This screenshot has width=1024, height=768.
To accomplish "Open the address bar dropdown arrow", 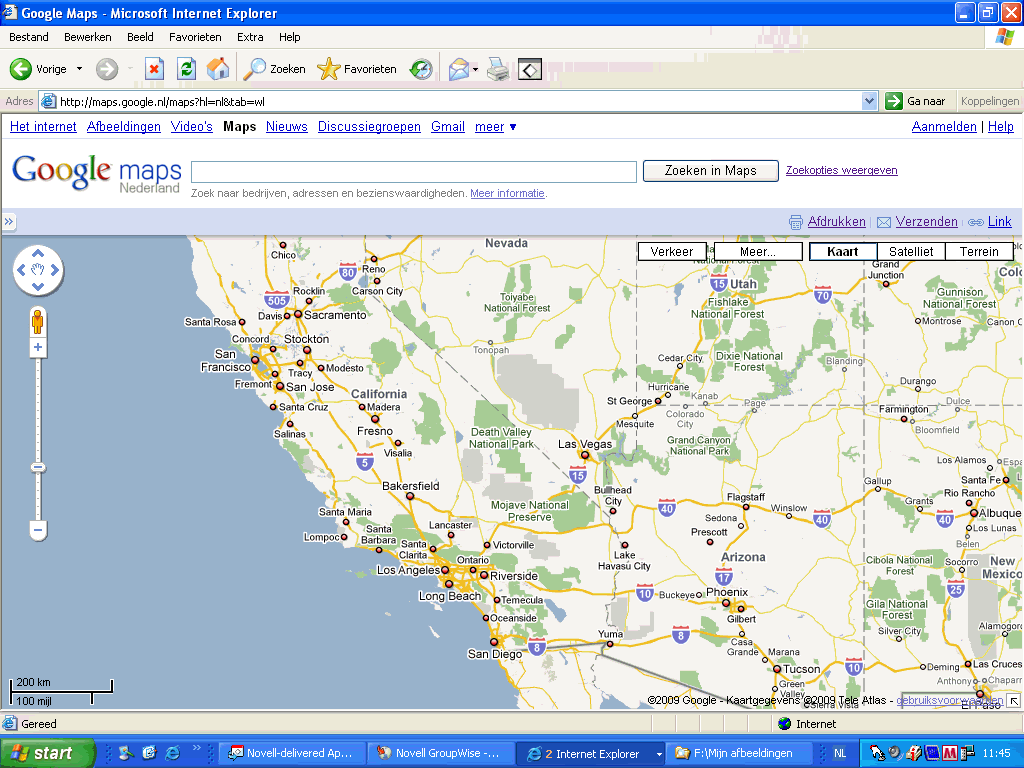I will pyautogui.click(x=869, y=101).
